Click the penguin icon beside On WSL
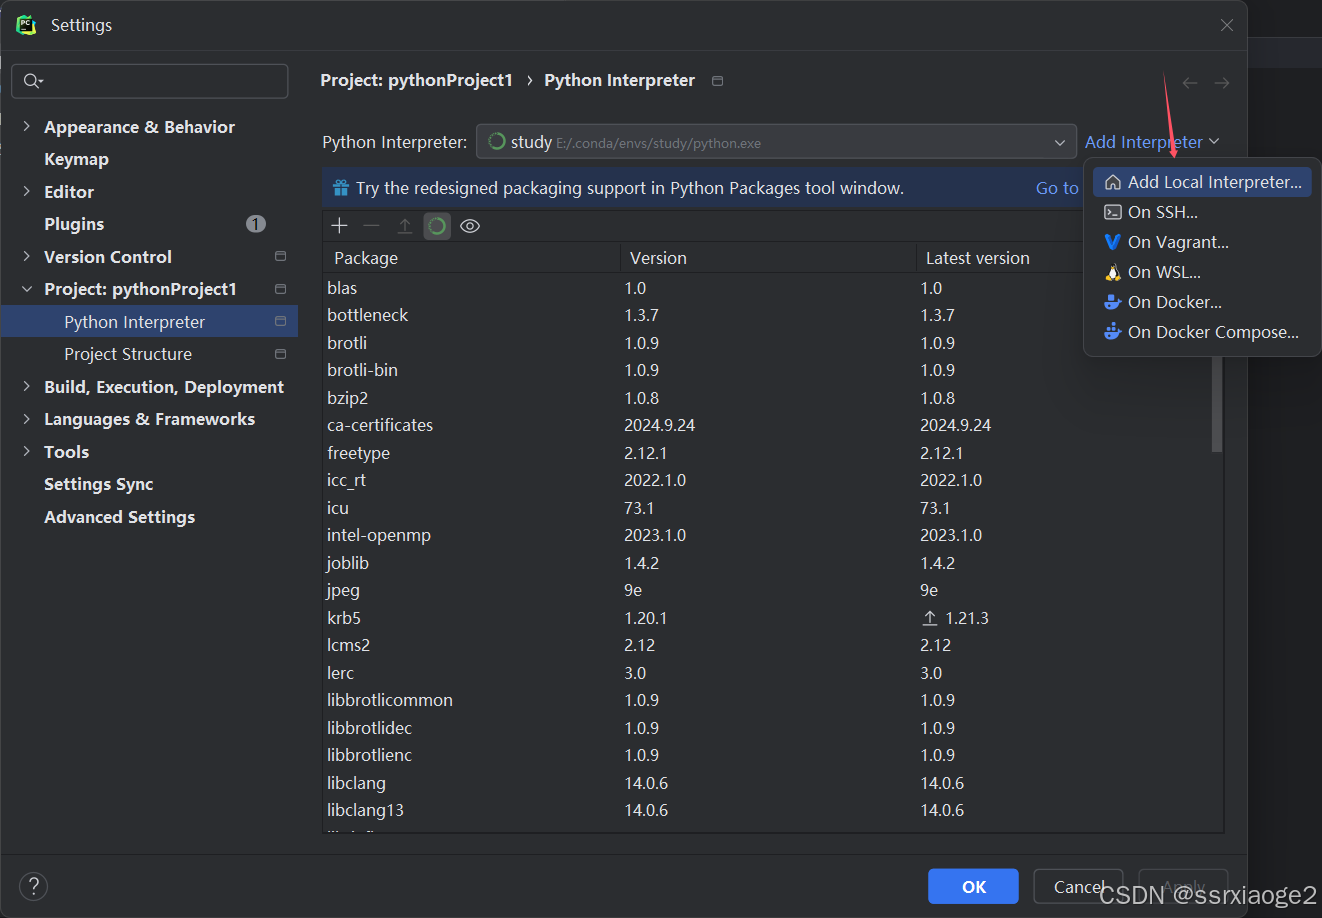This screenshot has width=1322, height=918. click(x=1112, y=272)
